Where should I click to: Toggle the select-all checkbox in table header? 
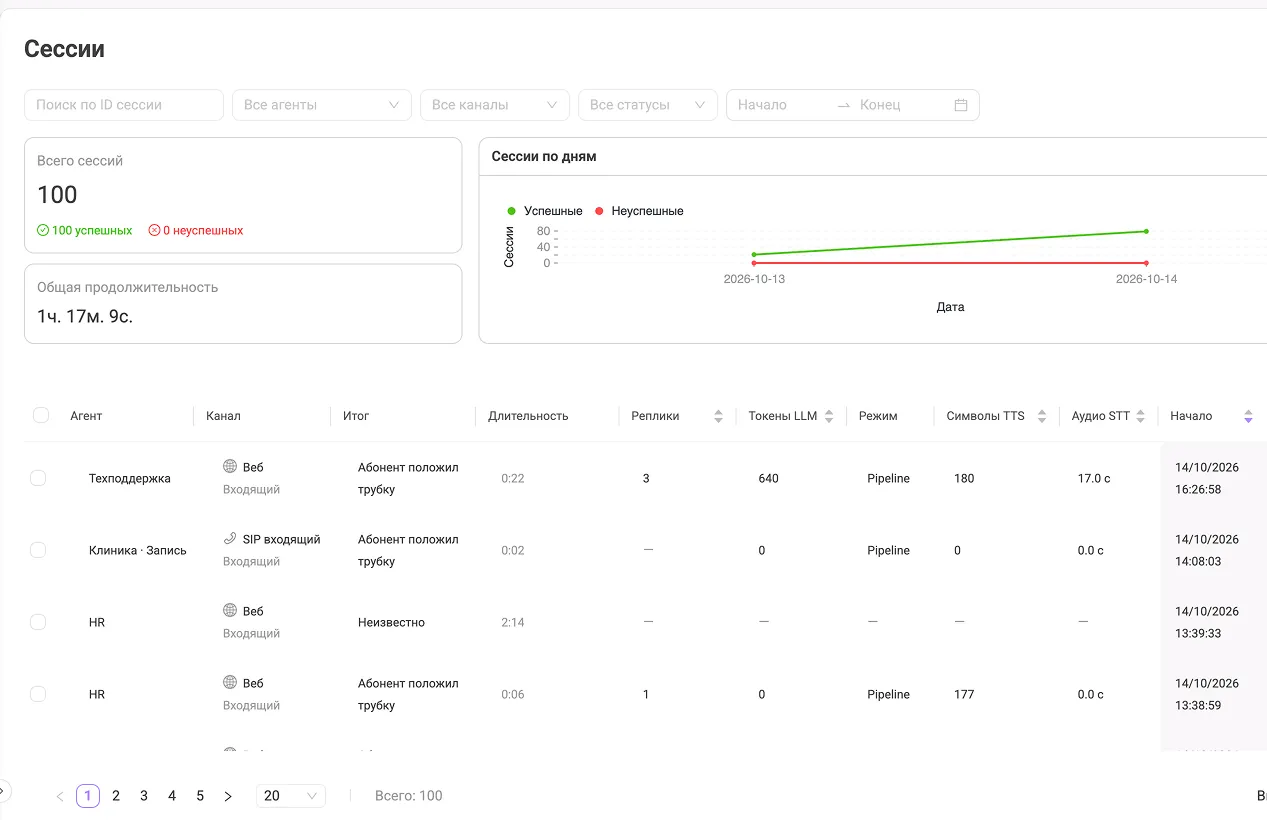point(41,415)
